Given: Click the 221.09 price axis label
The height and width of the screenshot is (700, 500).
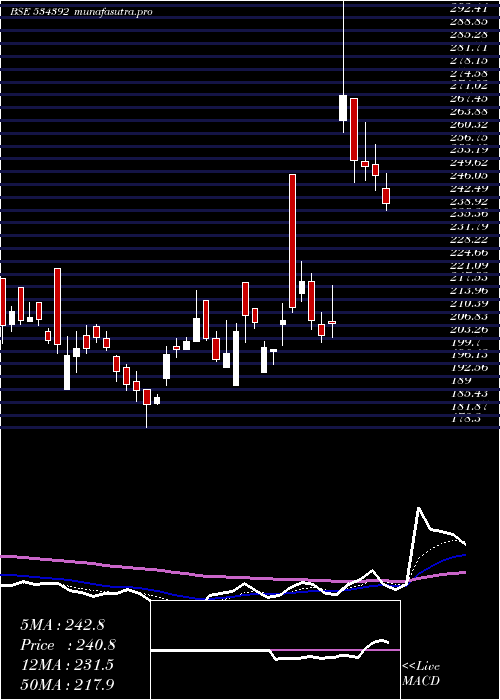Looking at the screenshot, I should click(x=470, y=266).
